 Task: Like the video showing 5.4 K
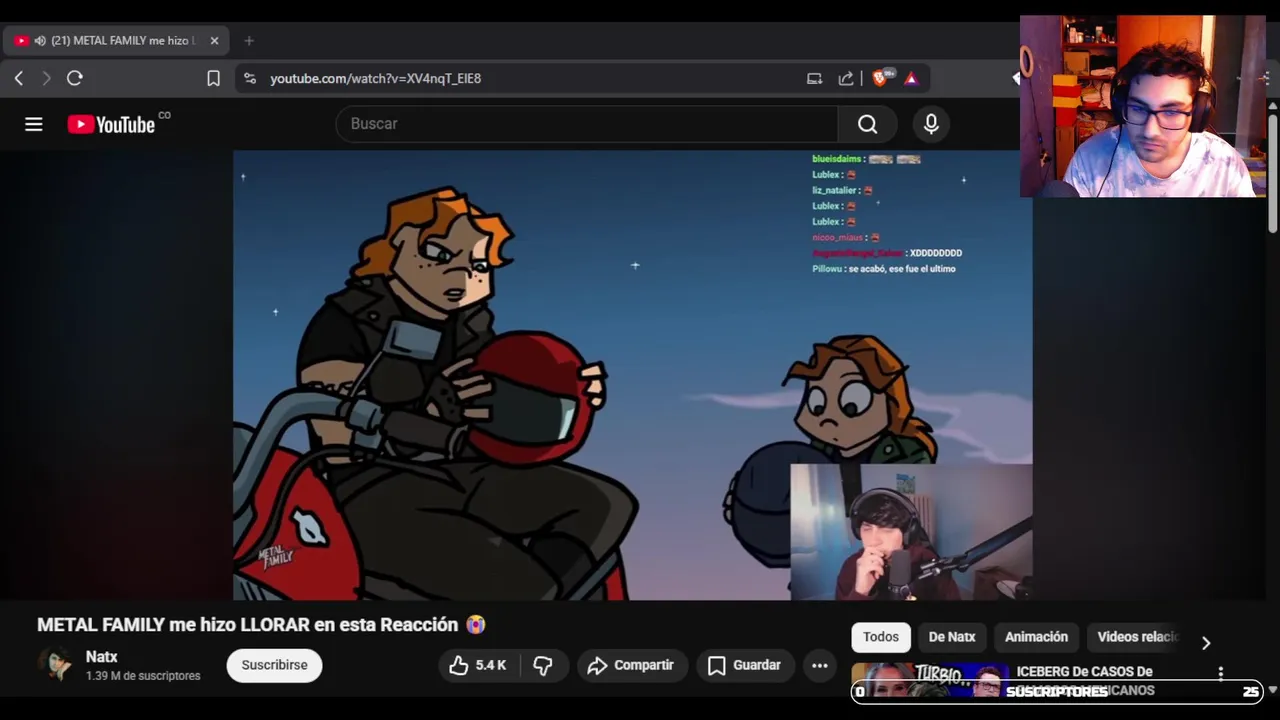click(x=478, y=665)
